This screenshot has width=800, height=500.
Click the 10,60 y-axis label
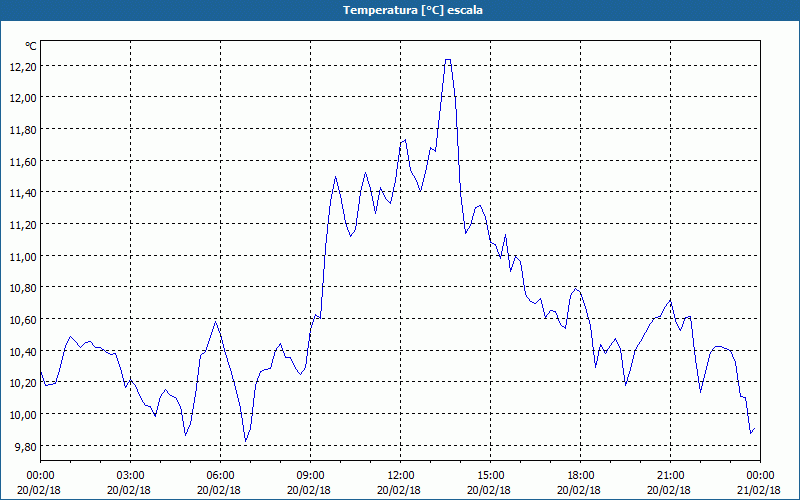[23, 320]
